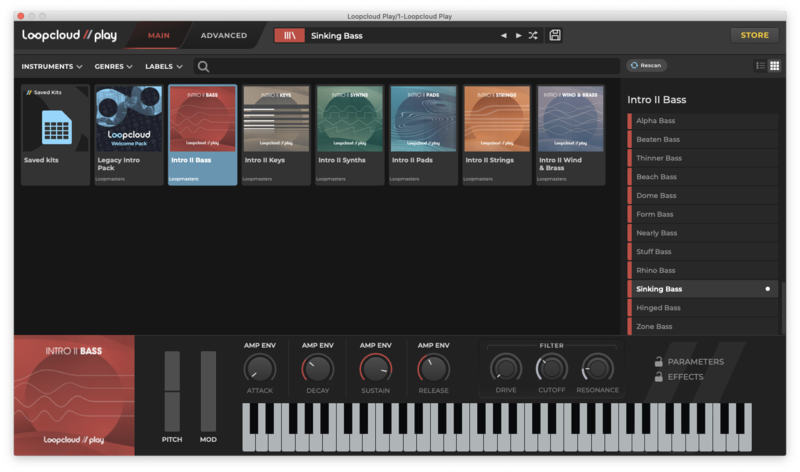Choose the Rhino Bass preset
Viewport: 800px width, 472px height.
pos(656,270)
